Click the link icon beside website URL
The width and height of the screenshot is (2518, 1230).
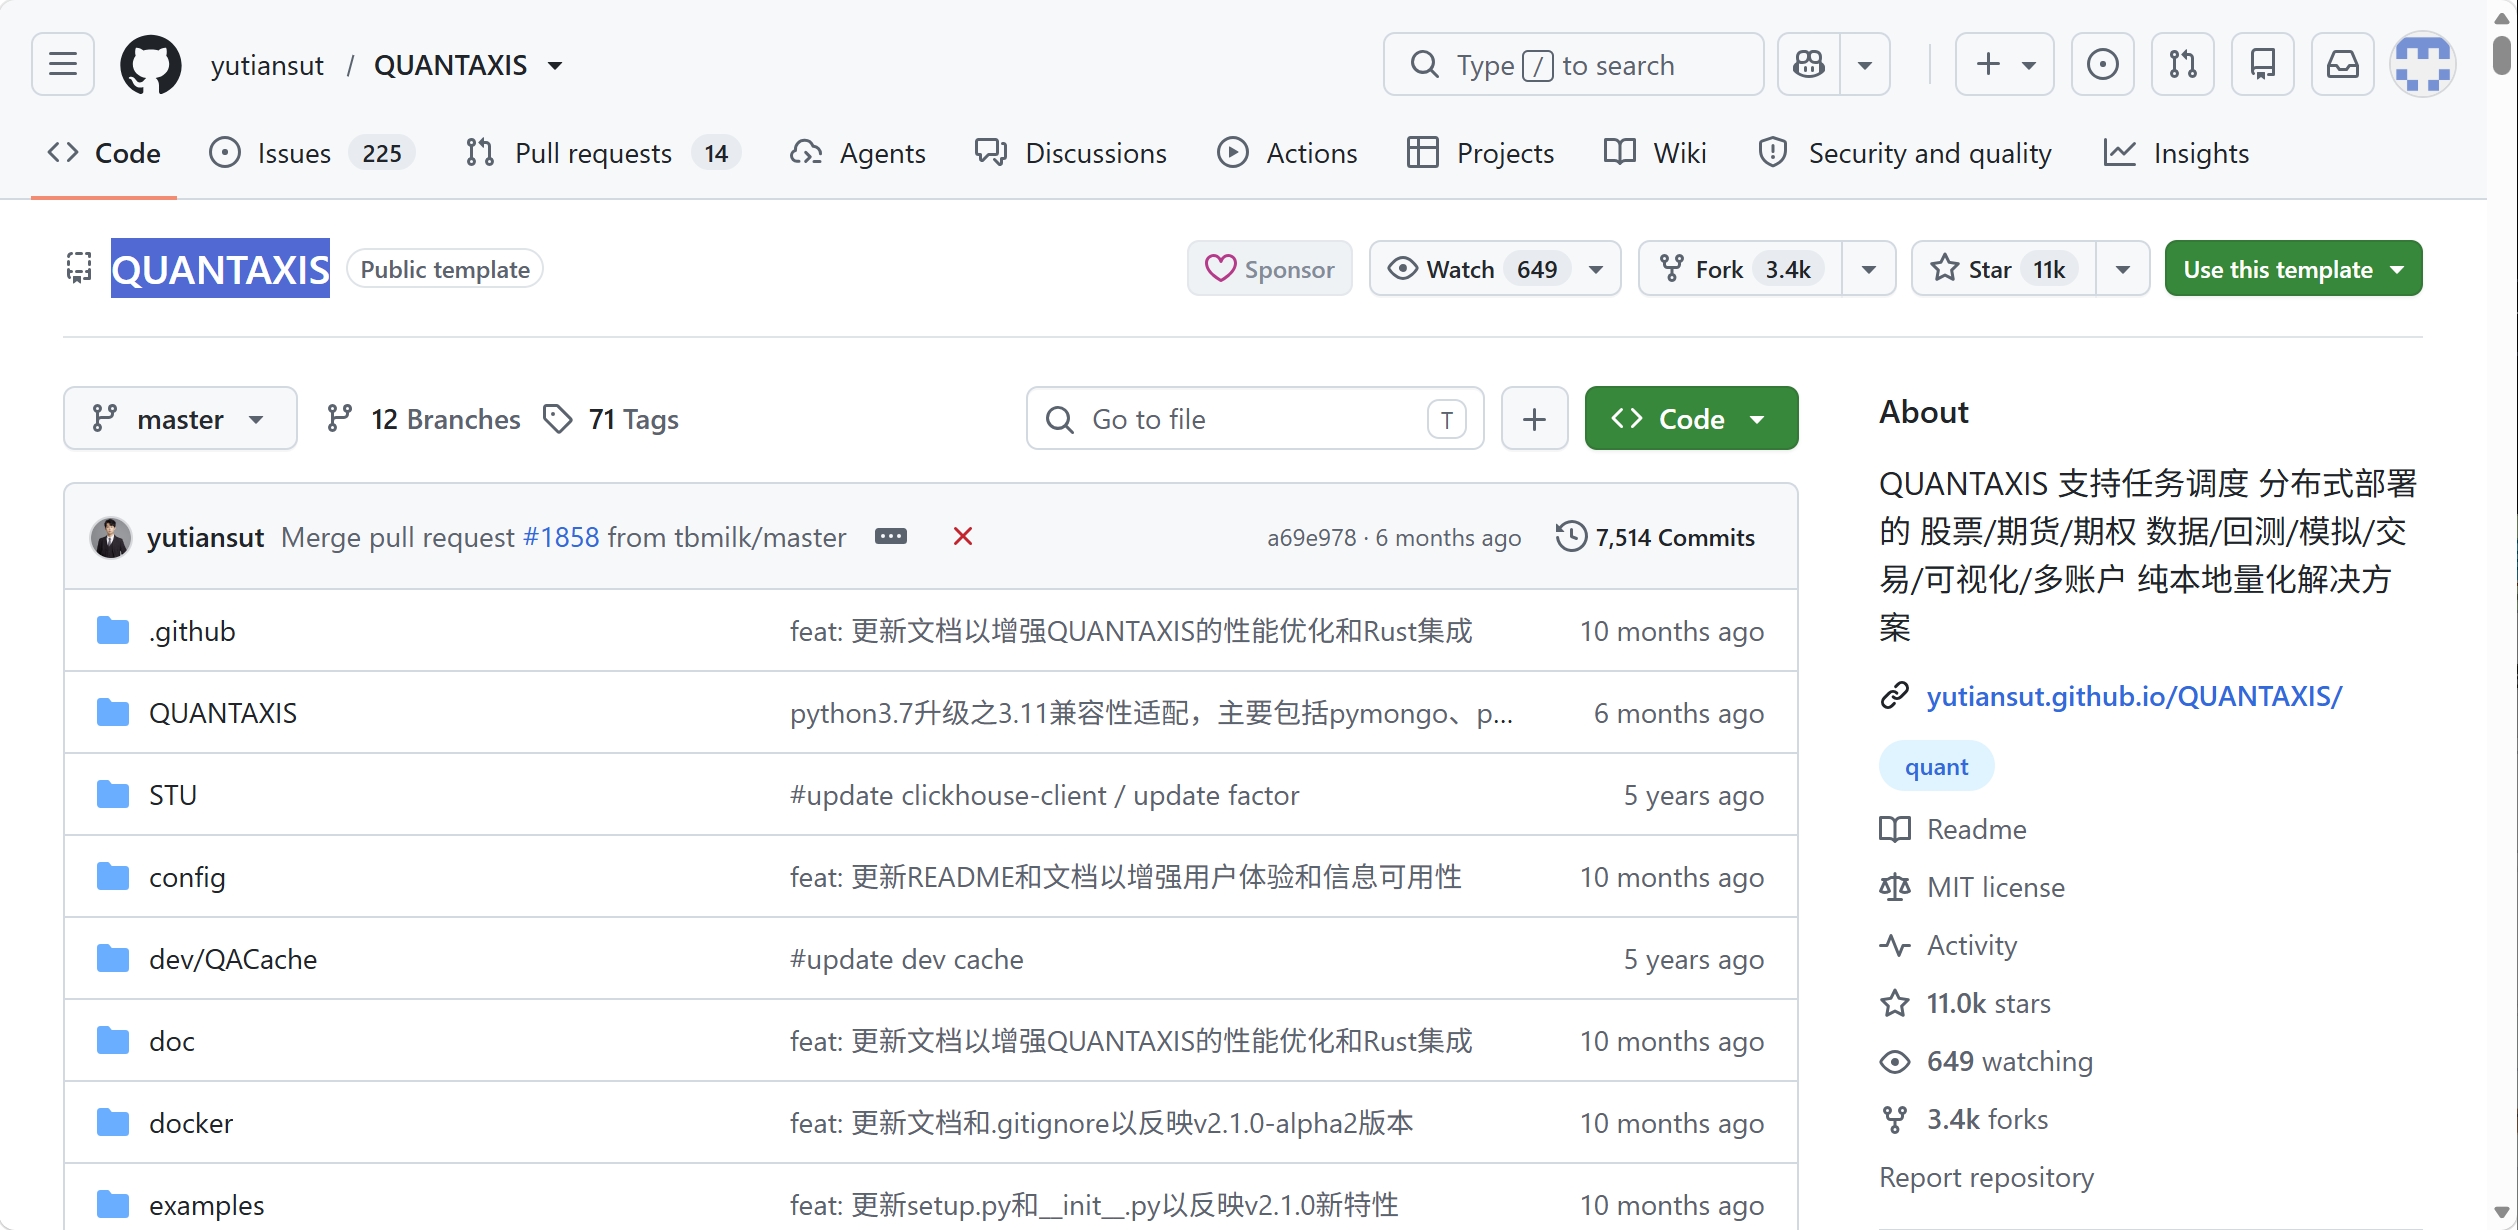coord(1895,696)
